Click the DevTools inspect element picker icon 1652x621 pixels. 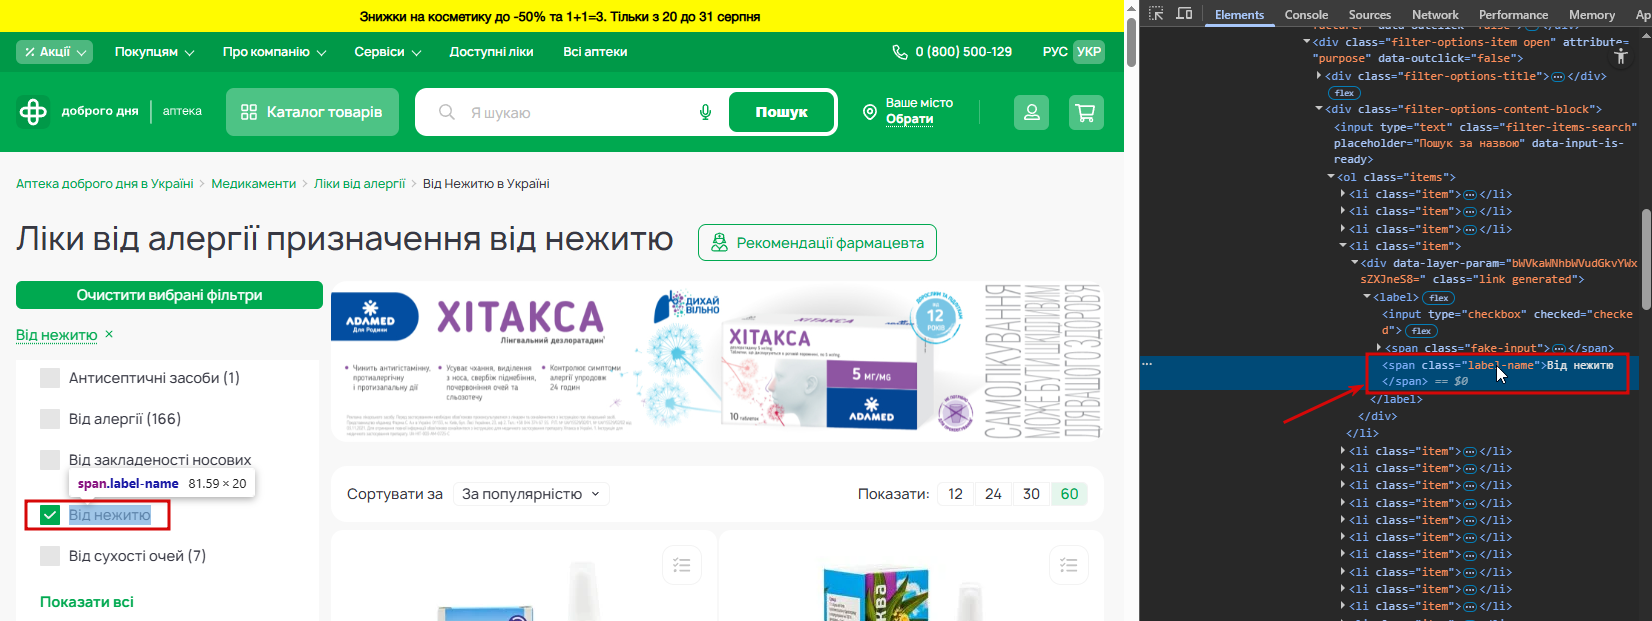coord(1156,14)
